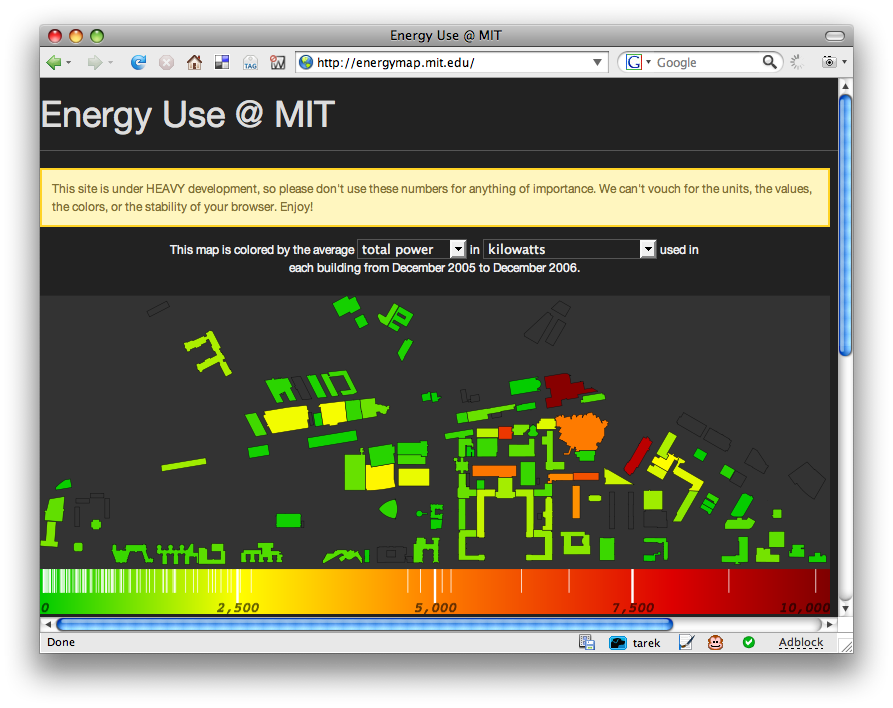This screenshot has height=708, width=893.
Task: Open the back history dropdown arrow
Action: pyautogui.click(x=69, y=62)
